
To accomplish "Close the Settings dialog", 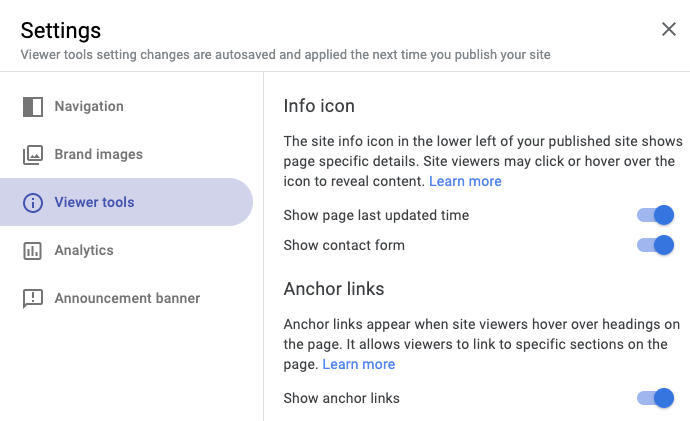I will pyautogui.click(x=669, y=30).
